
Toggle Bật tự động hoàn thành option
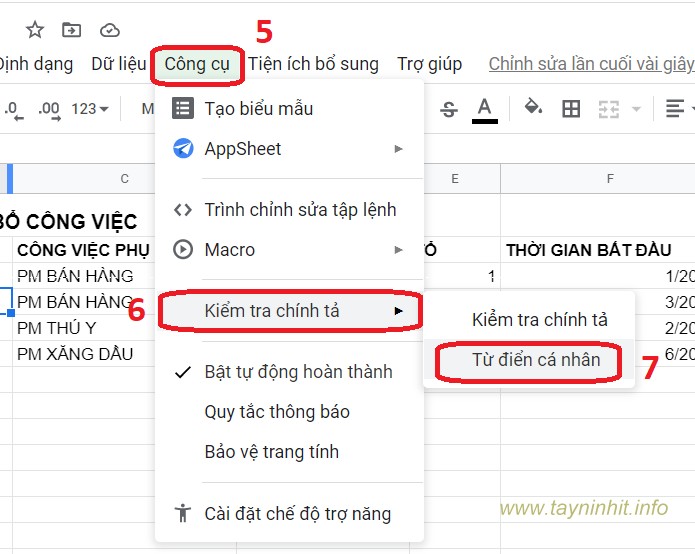pos(298,372)
